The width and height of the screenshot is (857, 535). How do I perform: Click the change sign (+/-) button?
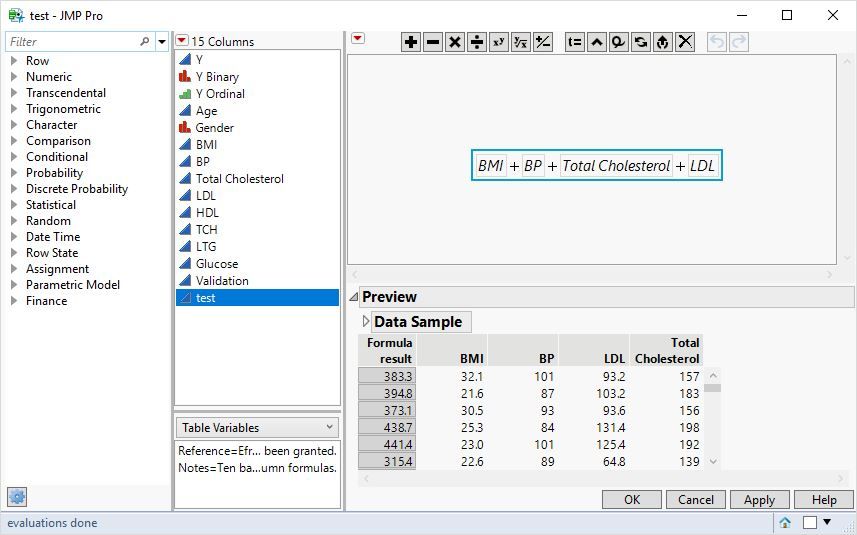pyautogui.click(x=542, y=42)
